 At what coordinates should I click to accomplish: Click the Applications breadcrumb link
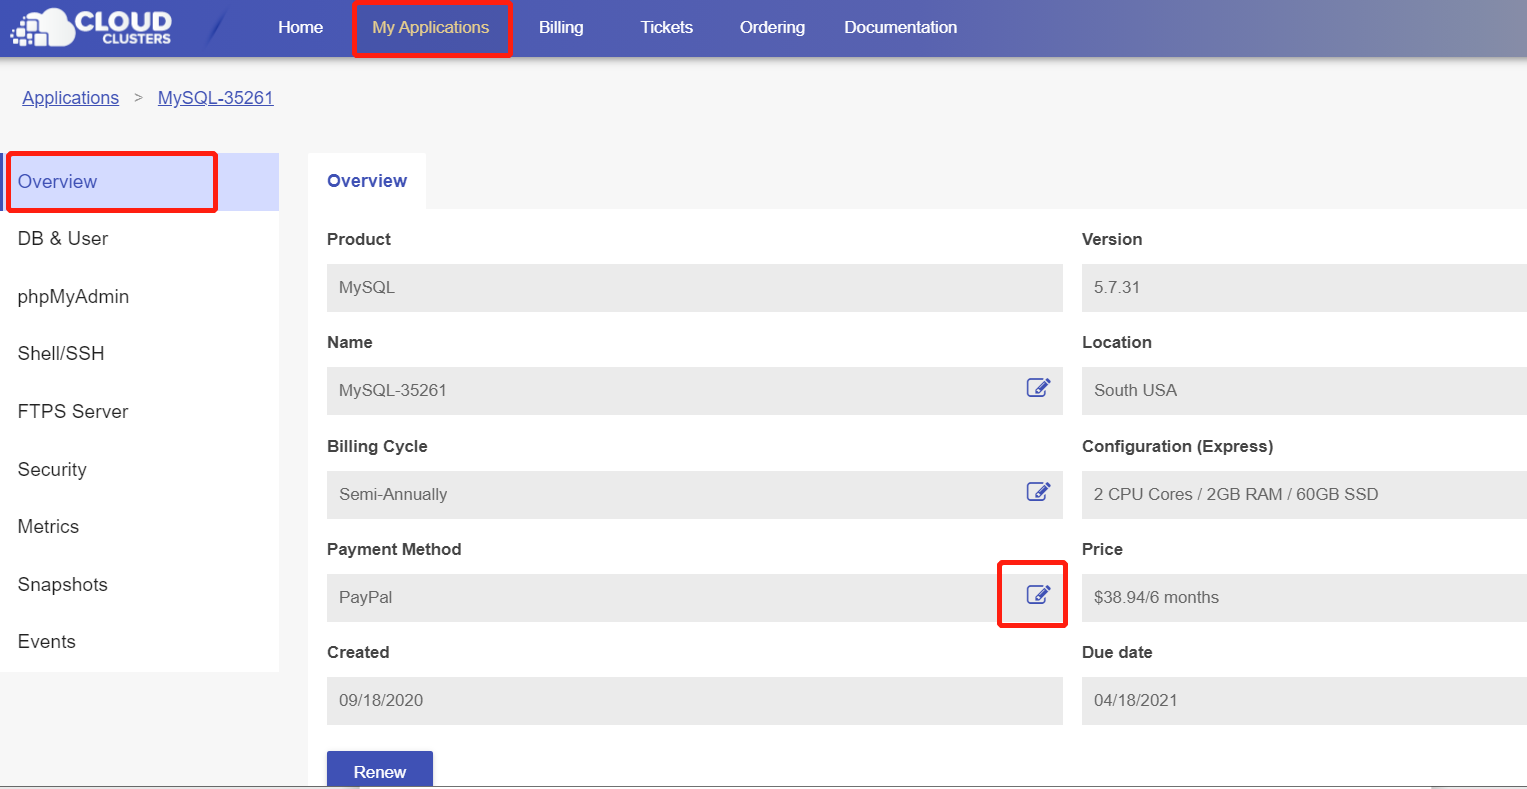70,98
